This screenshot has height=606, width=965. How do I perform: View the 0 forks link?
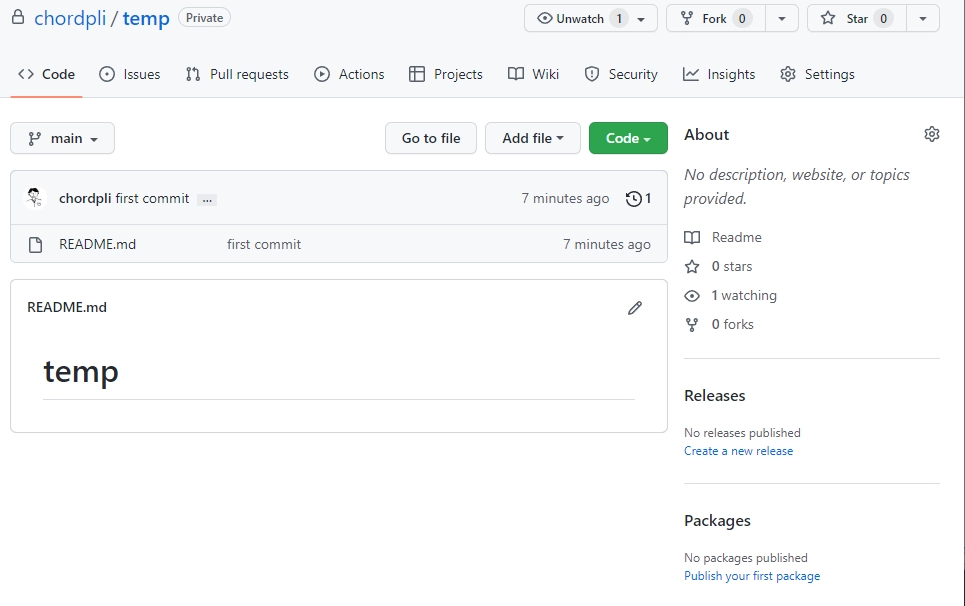tap(732, 324)
